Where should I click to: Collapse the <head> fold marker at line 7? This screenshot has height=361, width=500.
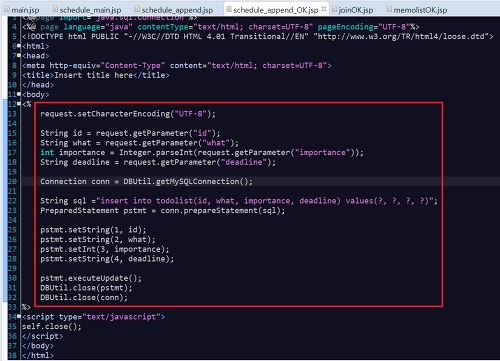pyautogui.click(x=19, y=55)
